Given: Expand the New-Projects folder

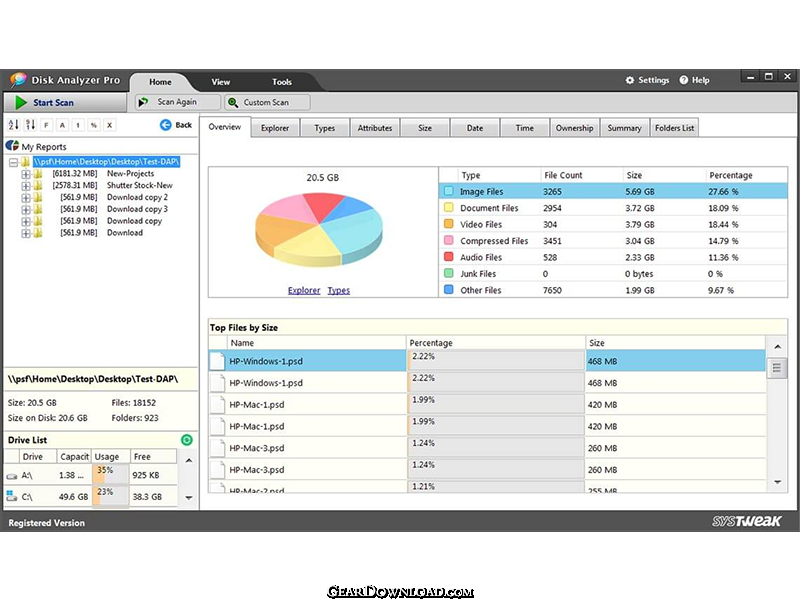Looking at the screenshot, I should pyautogui.click(x=26, y=174).
